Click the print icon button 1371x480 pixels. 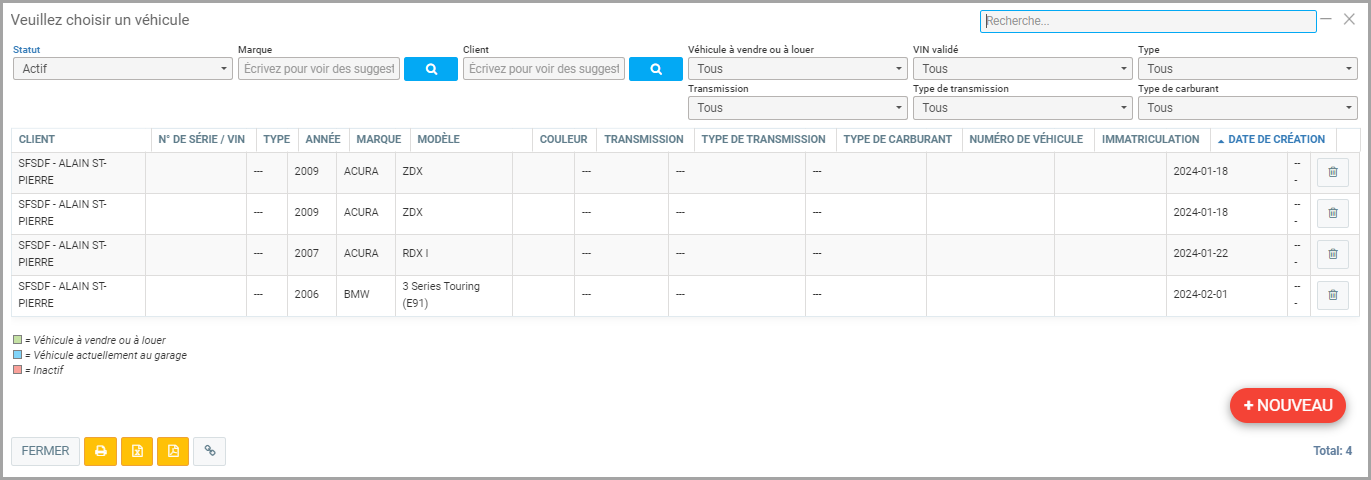click(100, 451)
